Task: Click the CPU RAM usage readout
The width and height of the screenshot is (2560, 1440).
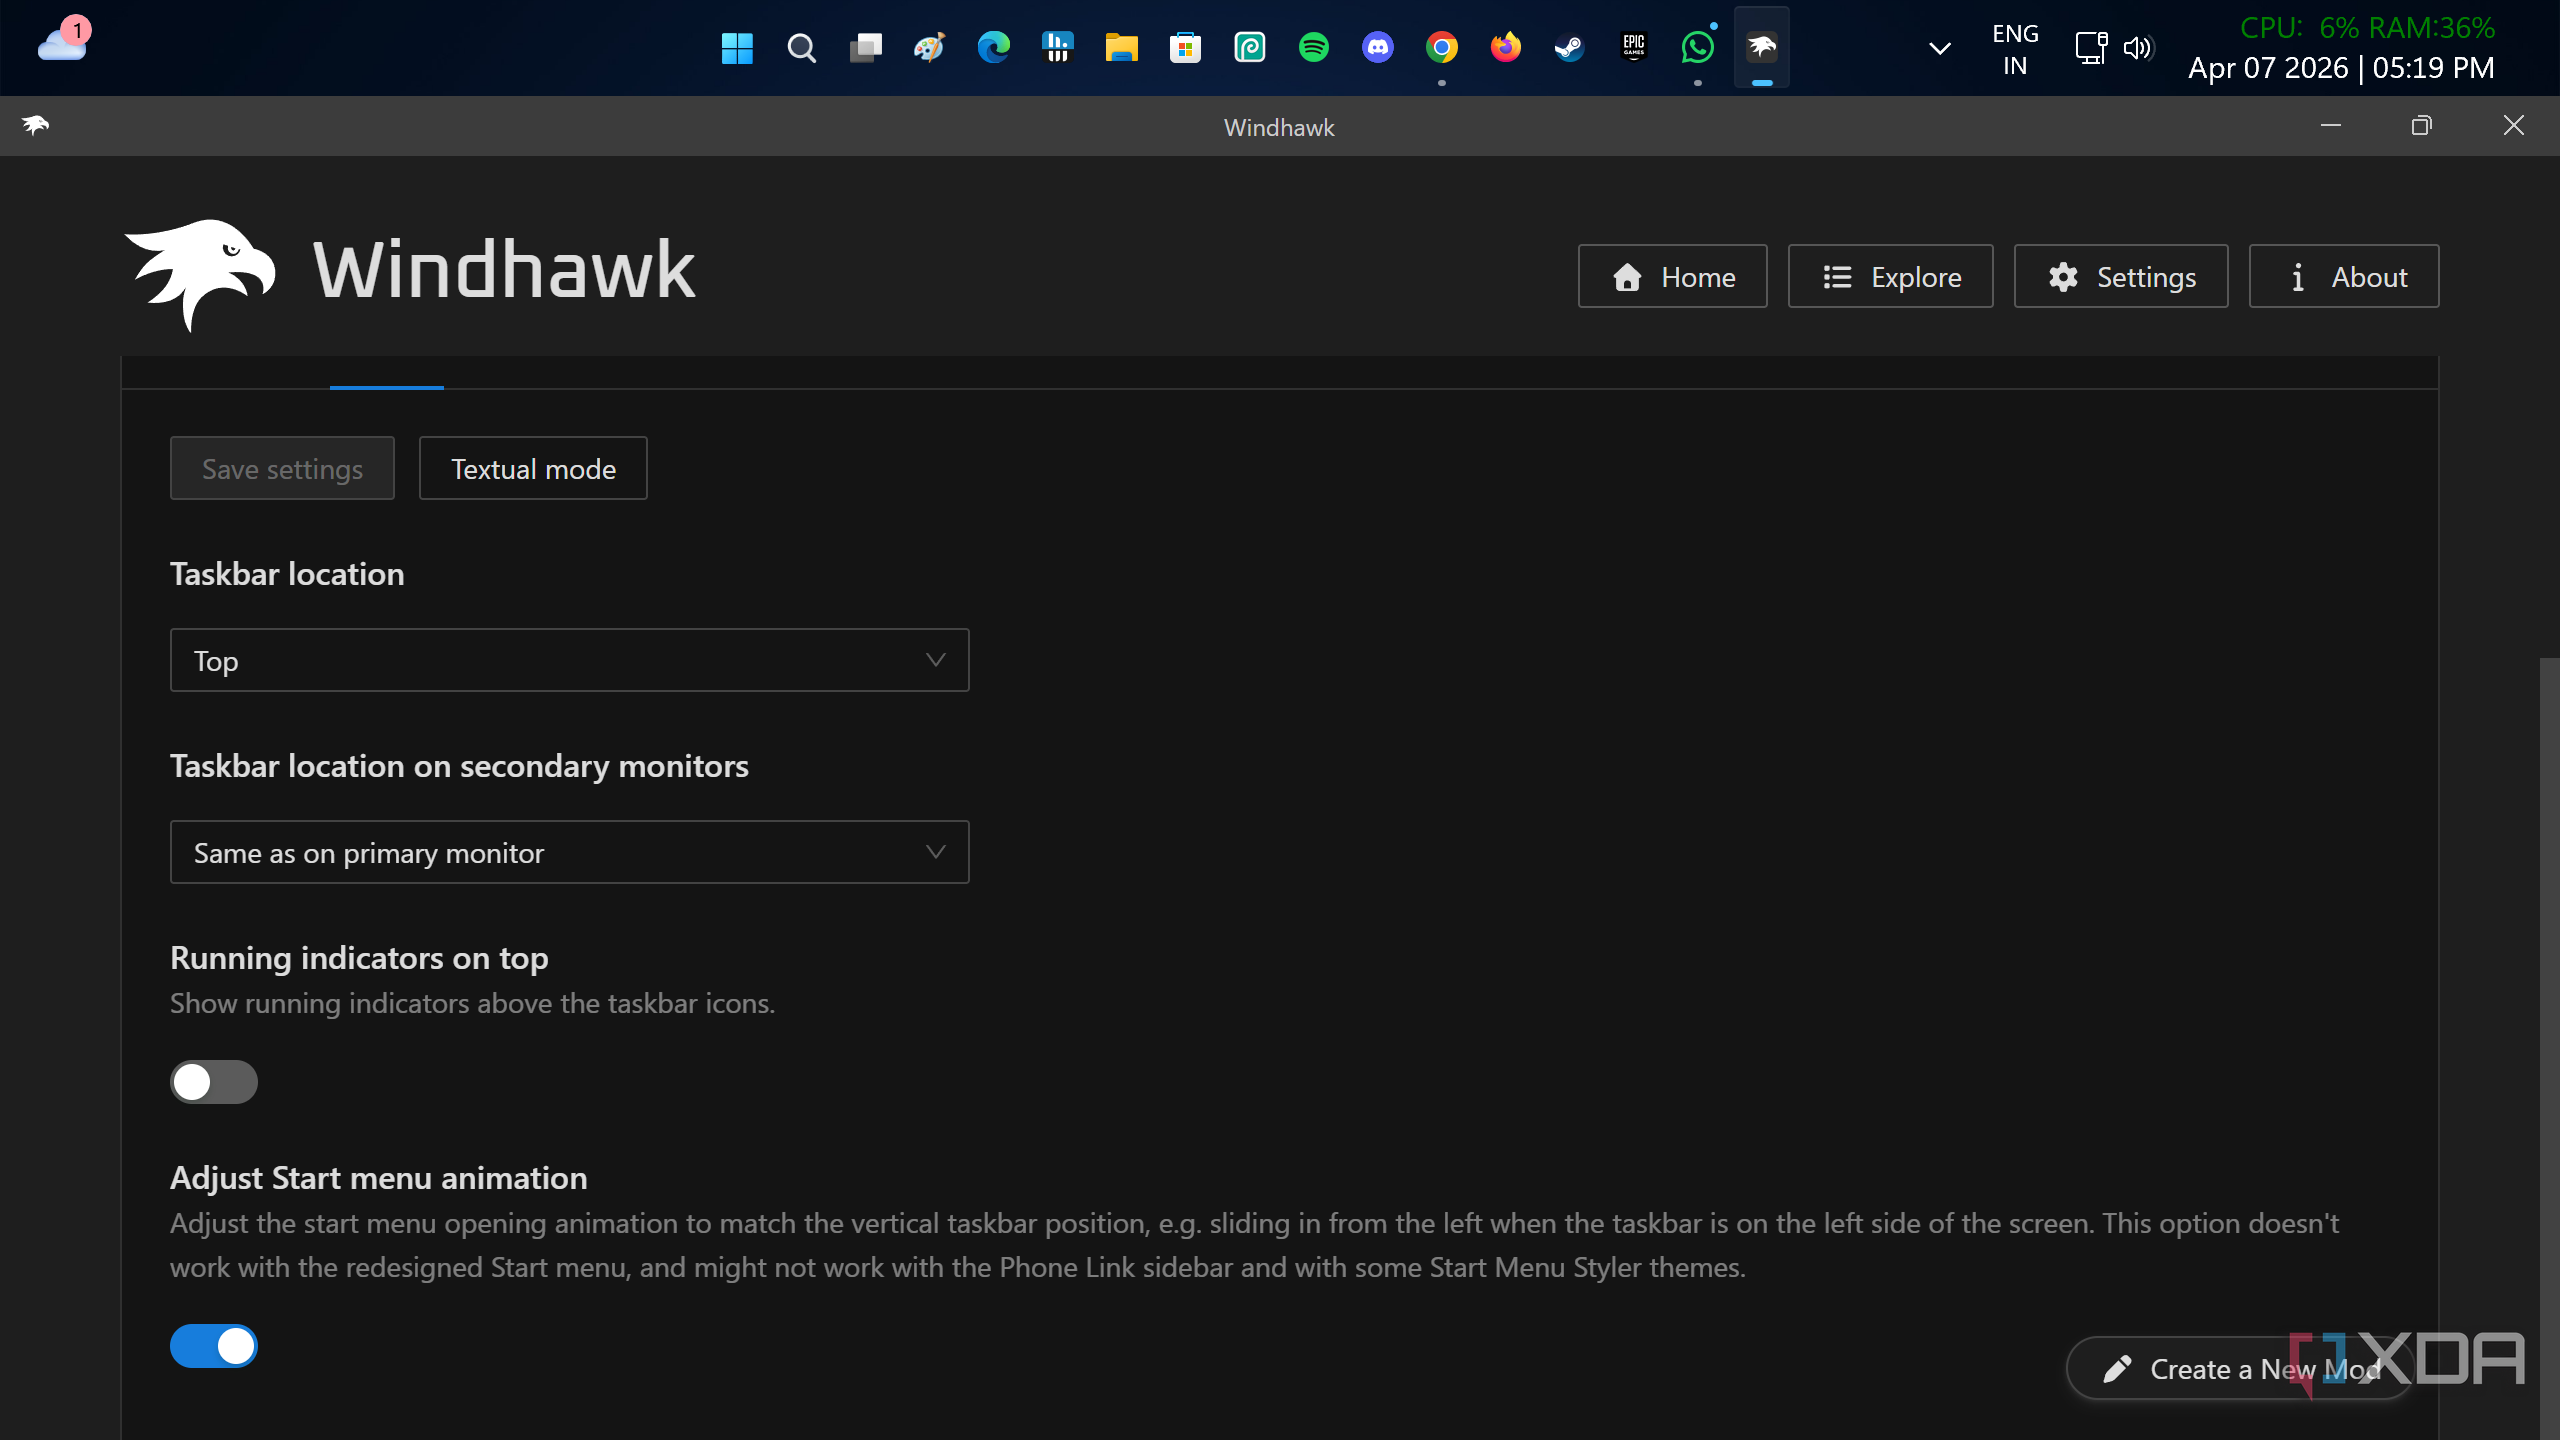Action: pos(2367,28)
